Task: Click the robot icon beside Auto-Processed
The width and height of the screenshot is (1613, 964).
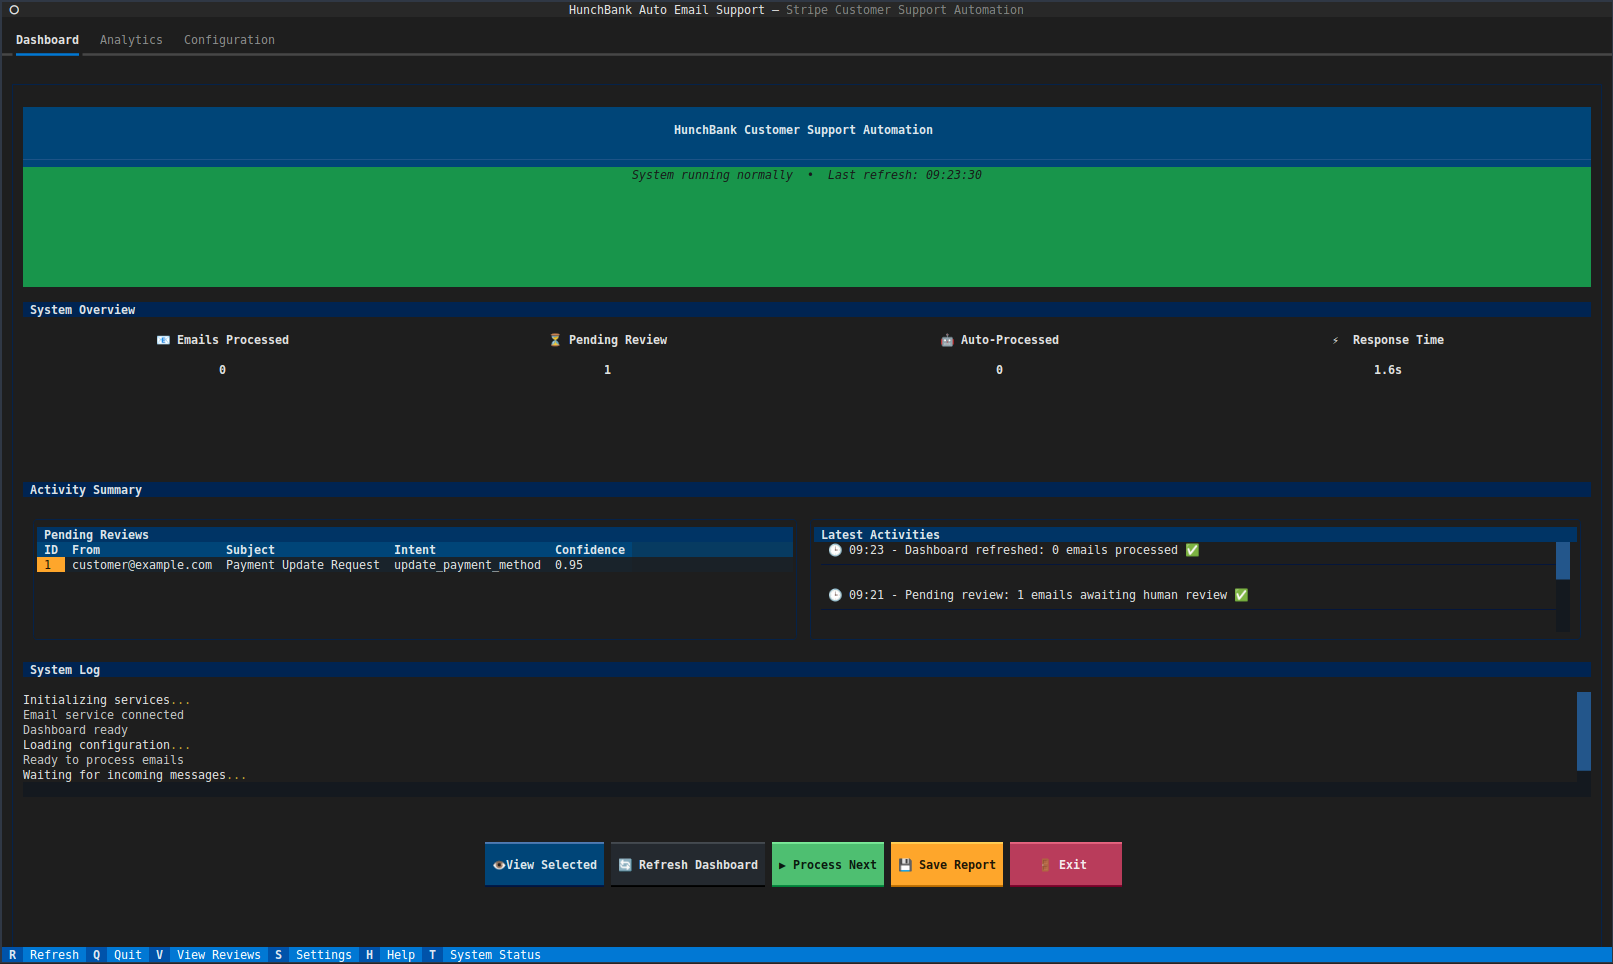Action: 947,340
